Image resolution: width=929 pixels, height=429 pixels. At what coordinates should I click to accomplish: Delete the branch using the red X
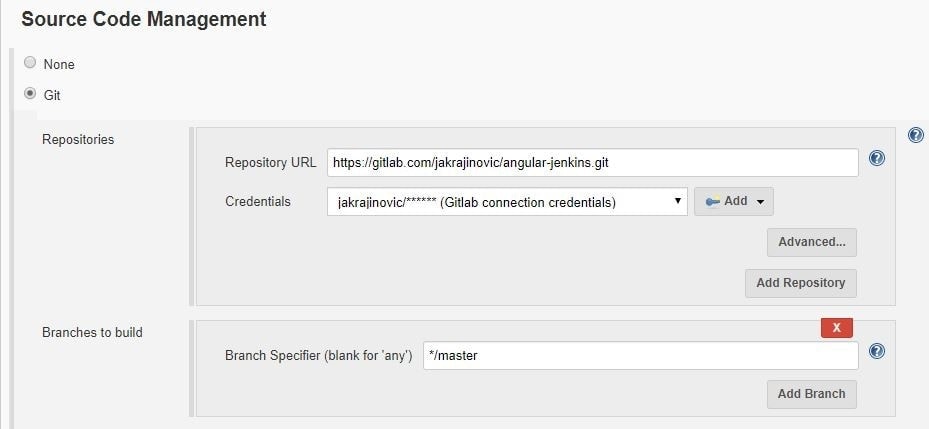[837, 328]
